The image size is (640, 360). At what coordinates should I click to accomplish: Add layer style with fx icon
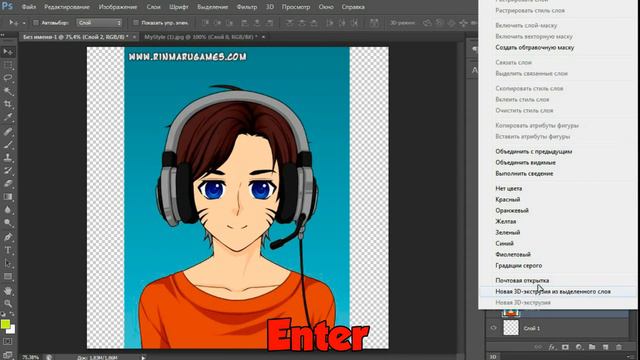552,347
